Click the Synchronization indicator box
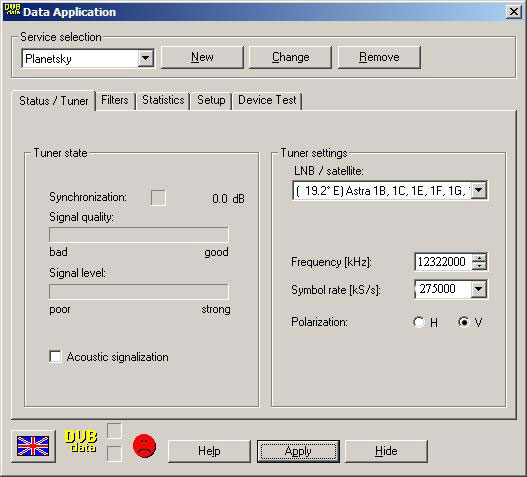 158,197
